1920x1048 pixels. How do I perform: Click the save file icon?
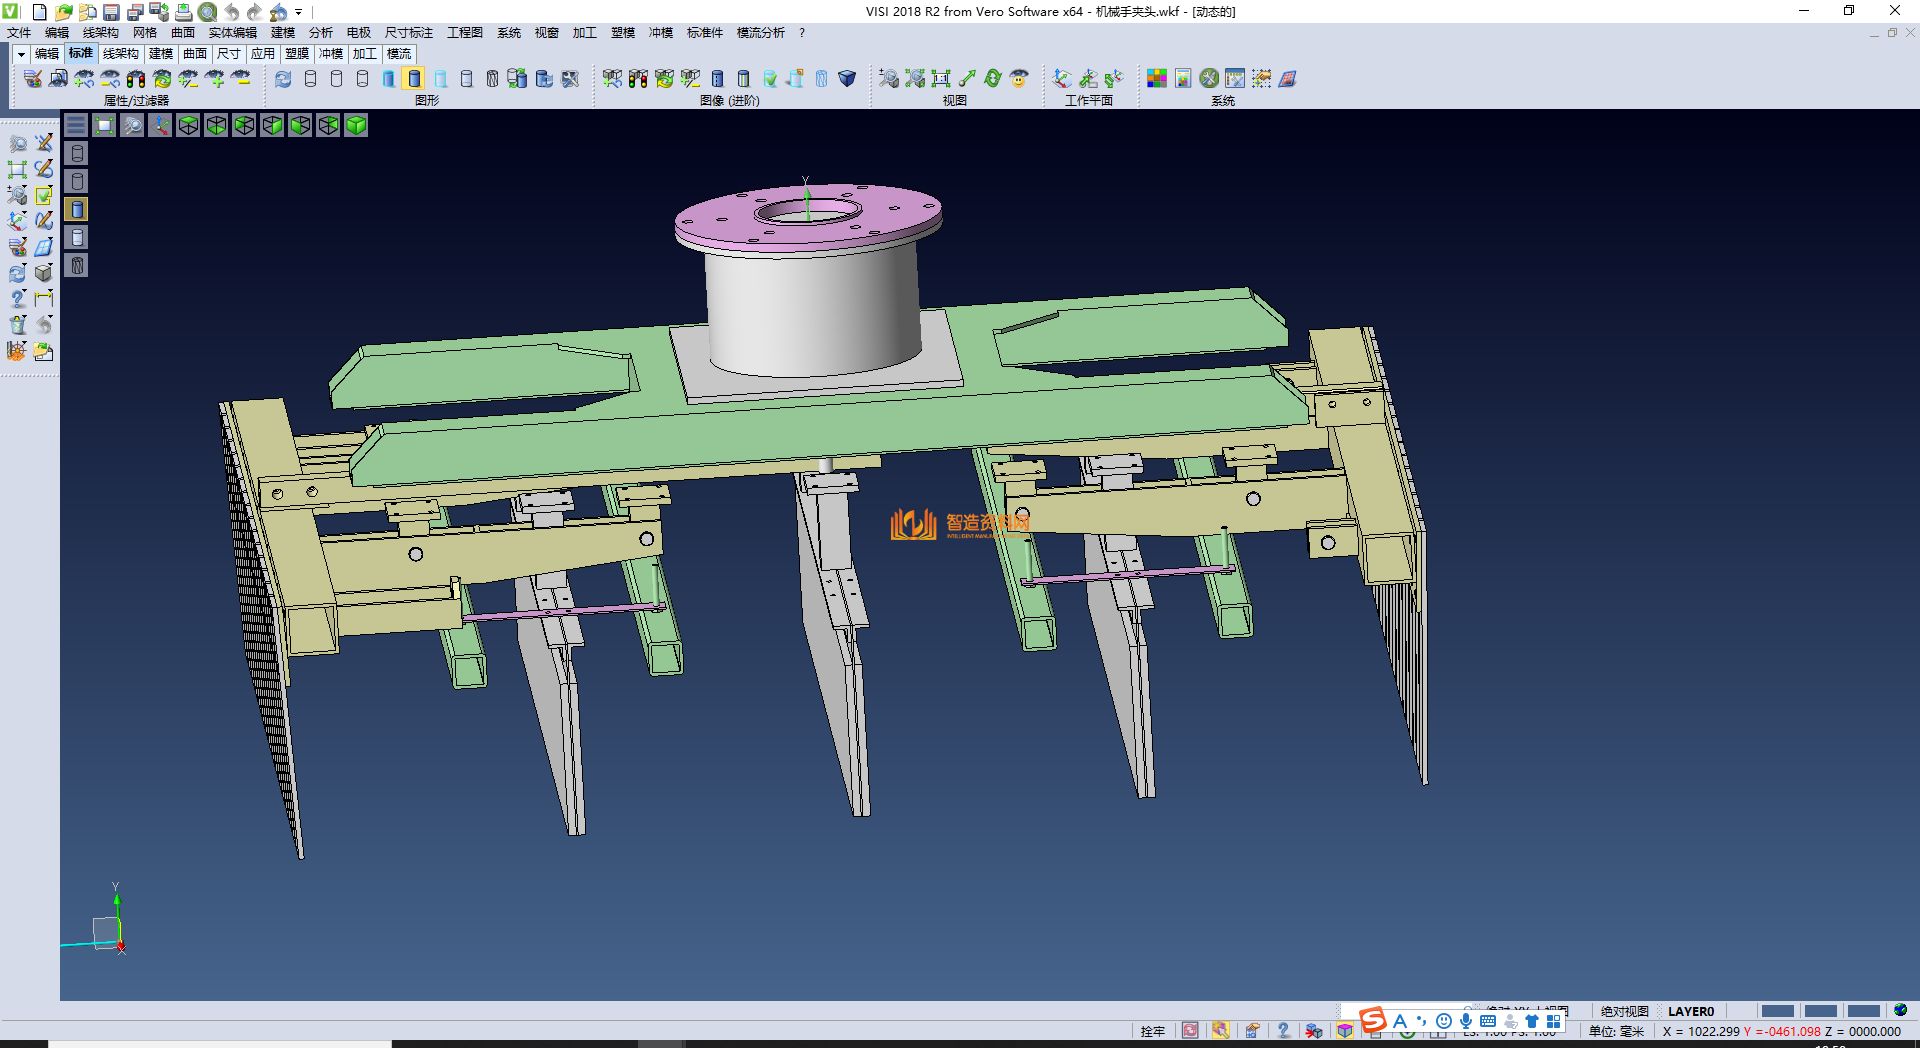pos(111,12)
